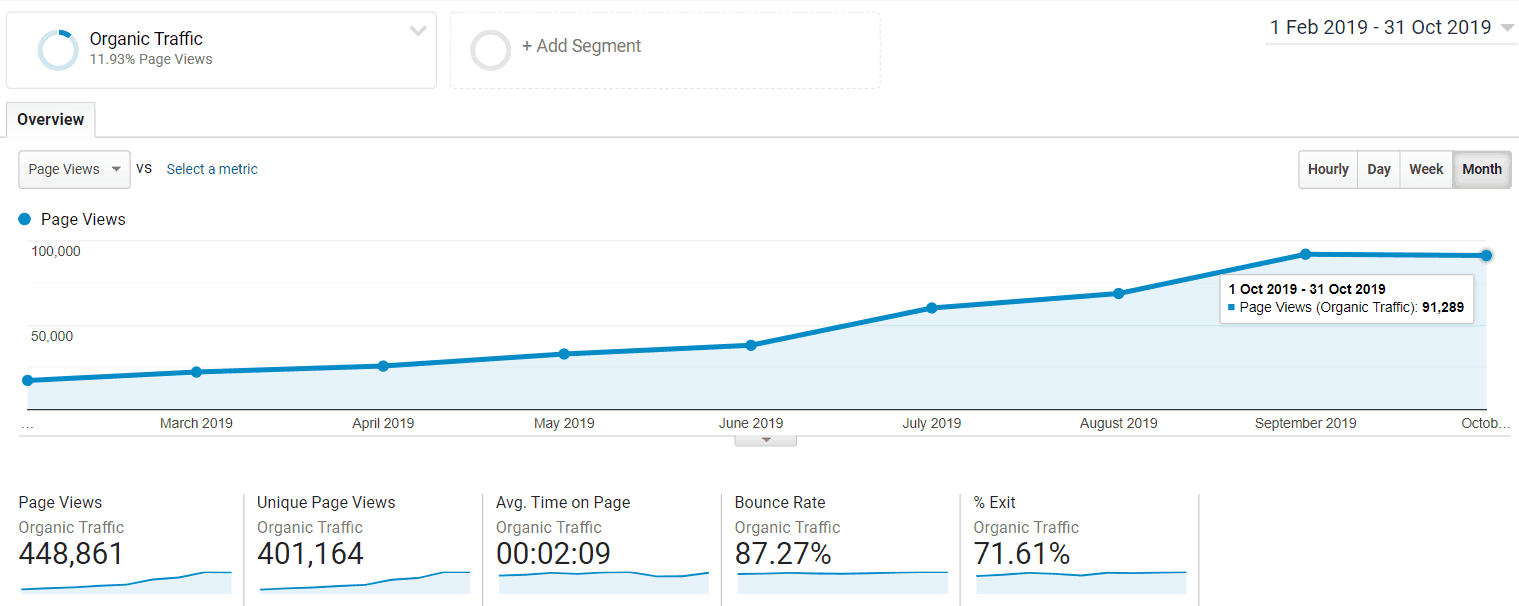The height and width of the screenshot is (606, 1519).
Task: Click the March 2019 data point
Action: point(196,372)
